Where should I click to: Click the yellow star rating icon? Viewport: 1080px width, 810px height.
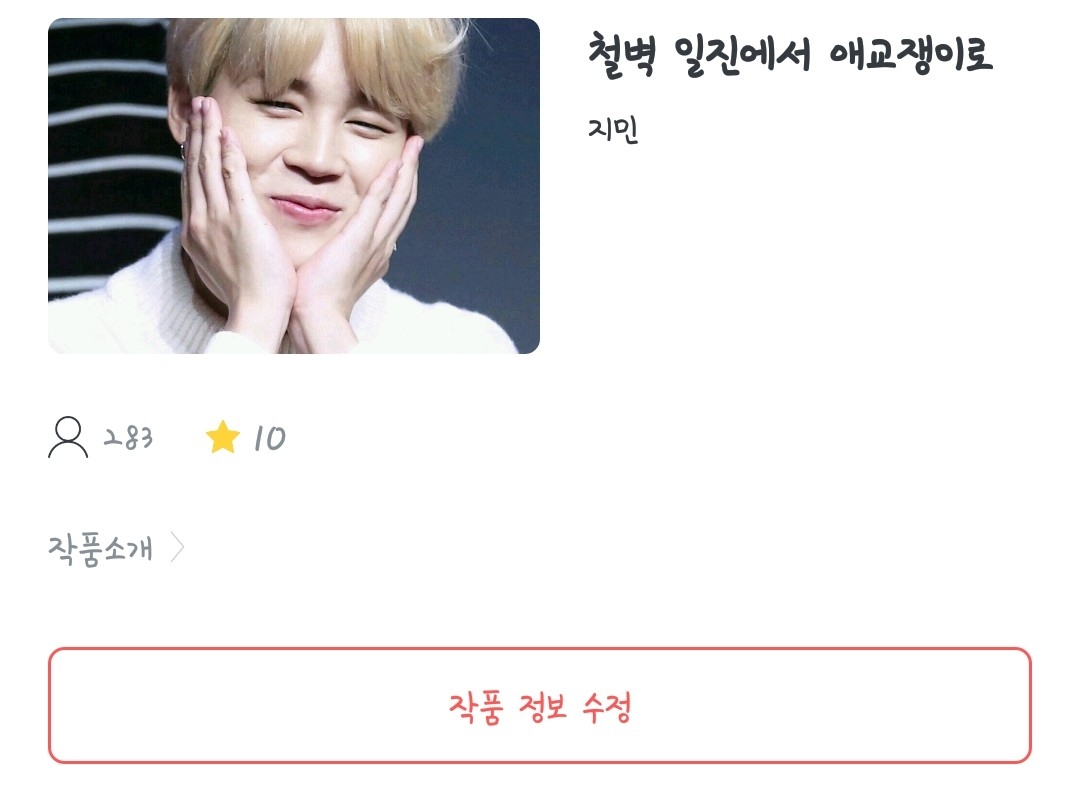(x=222, y=437)
